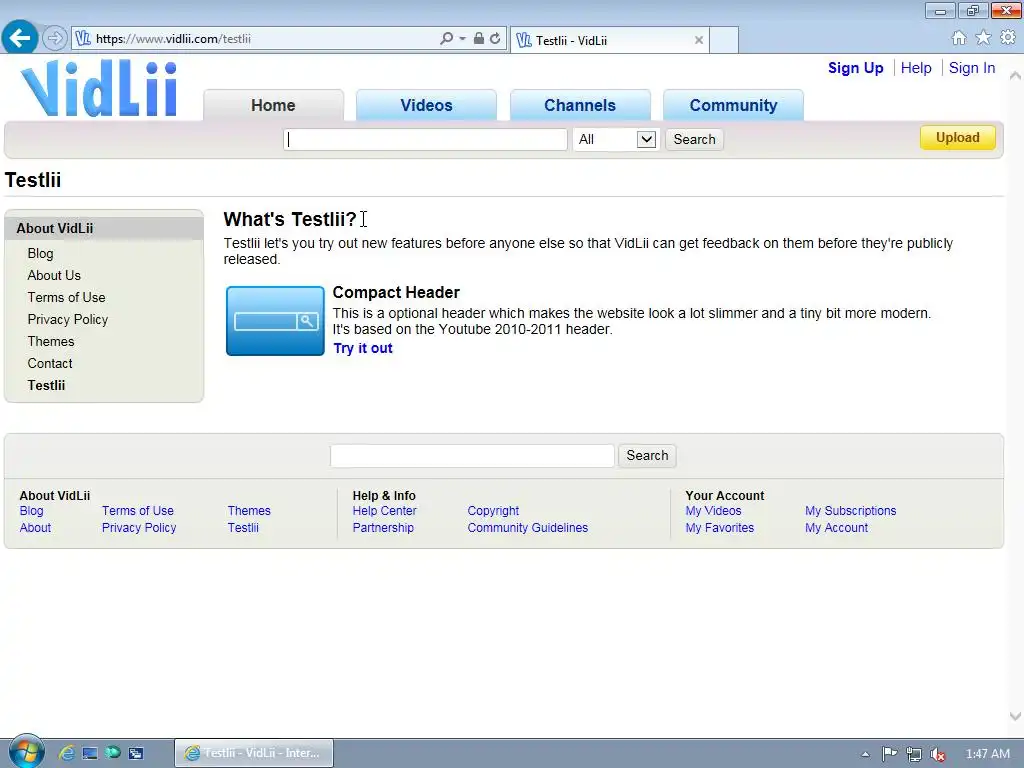Open Action Center flag icon in tray
Image resolution: width=1024 pixels, height=768 pixels.
[x=889, y=754]
